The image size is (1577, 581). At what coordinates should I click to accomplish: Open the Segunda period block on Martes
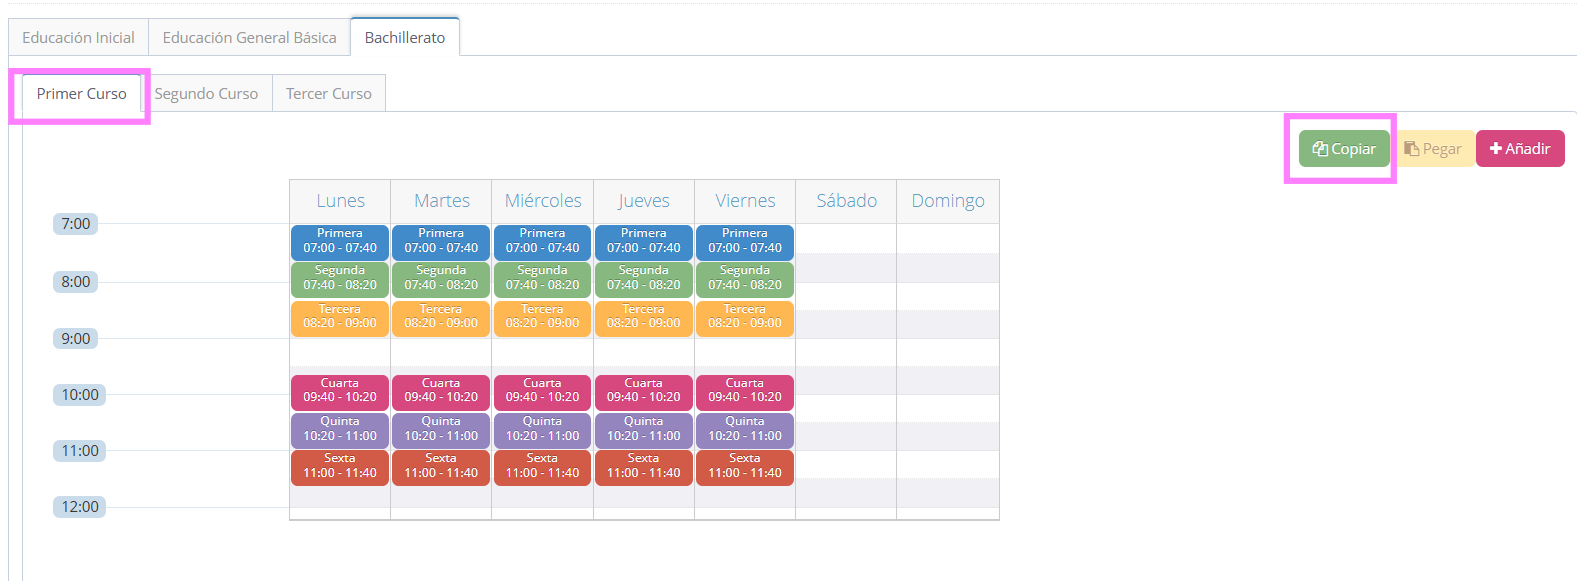coord(441,279)
